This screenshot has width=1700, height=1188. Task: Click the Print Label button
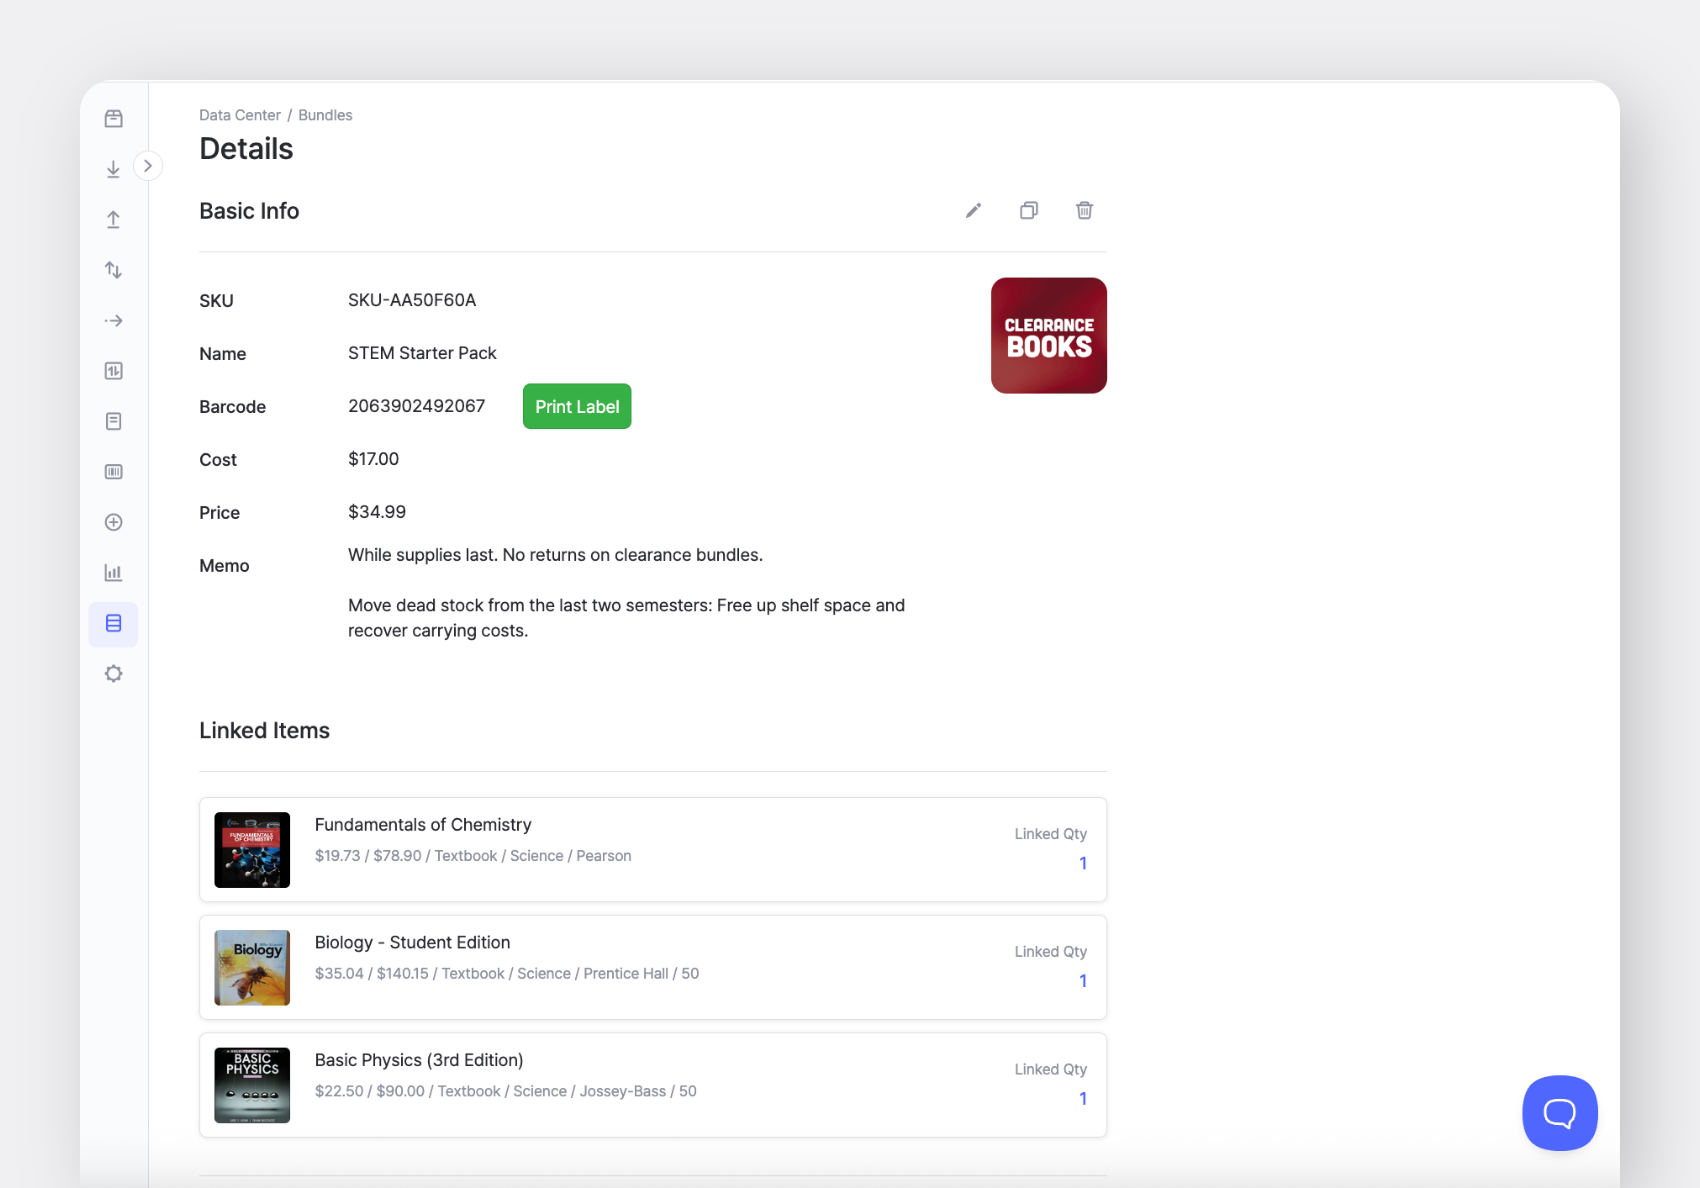pyautogui.click(x=576, y=406)
